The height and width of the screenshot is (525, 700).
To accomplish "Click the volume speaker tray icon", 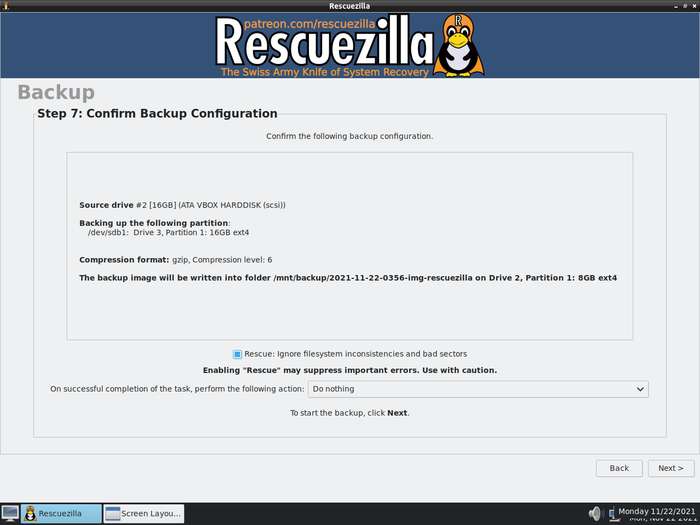I will [596, 513].
